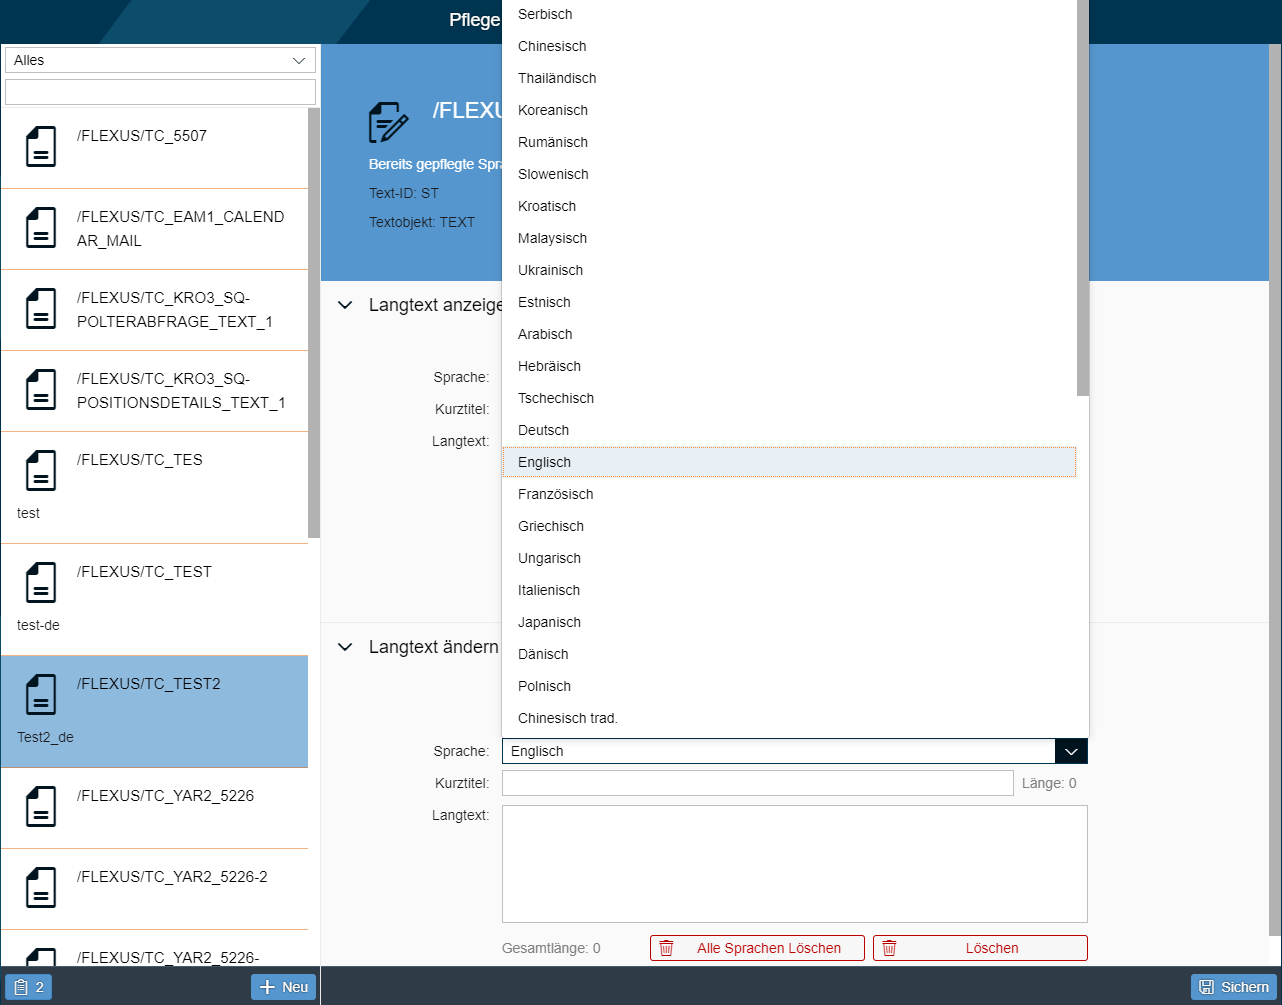Click the Kurztitel input field
The height and width of the screenshot is (1005, 1282).
[x=758, y=783]
